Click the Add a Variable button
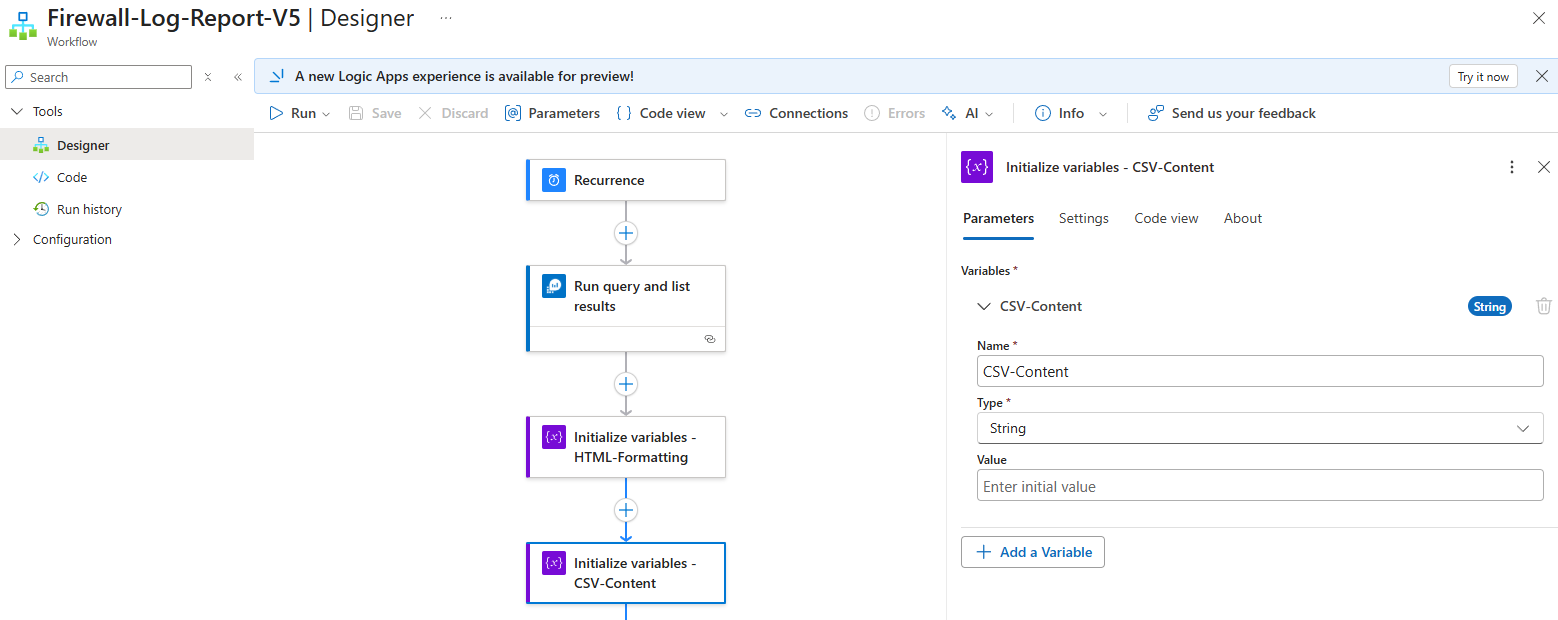The height and width of the screenshot is (620, 1558). (x=1032, y=552)
